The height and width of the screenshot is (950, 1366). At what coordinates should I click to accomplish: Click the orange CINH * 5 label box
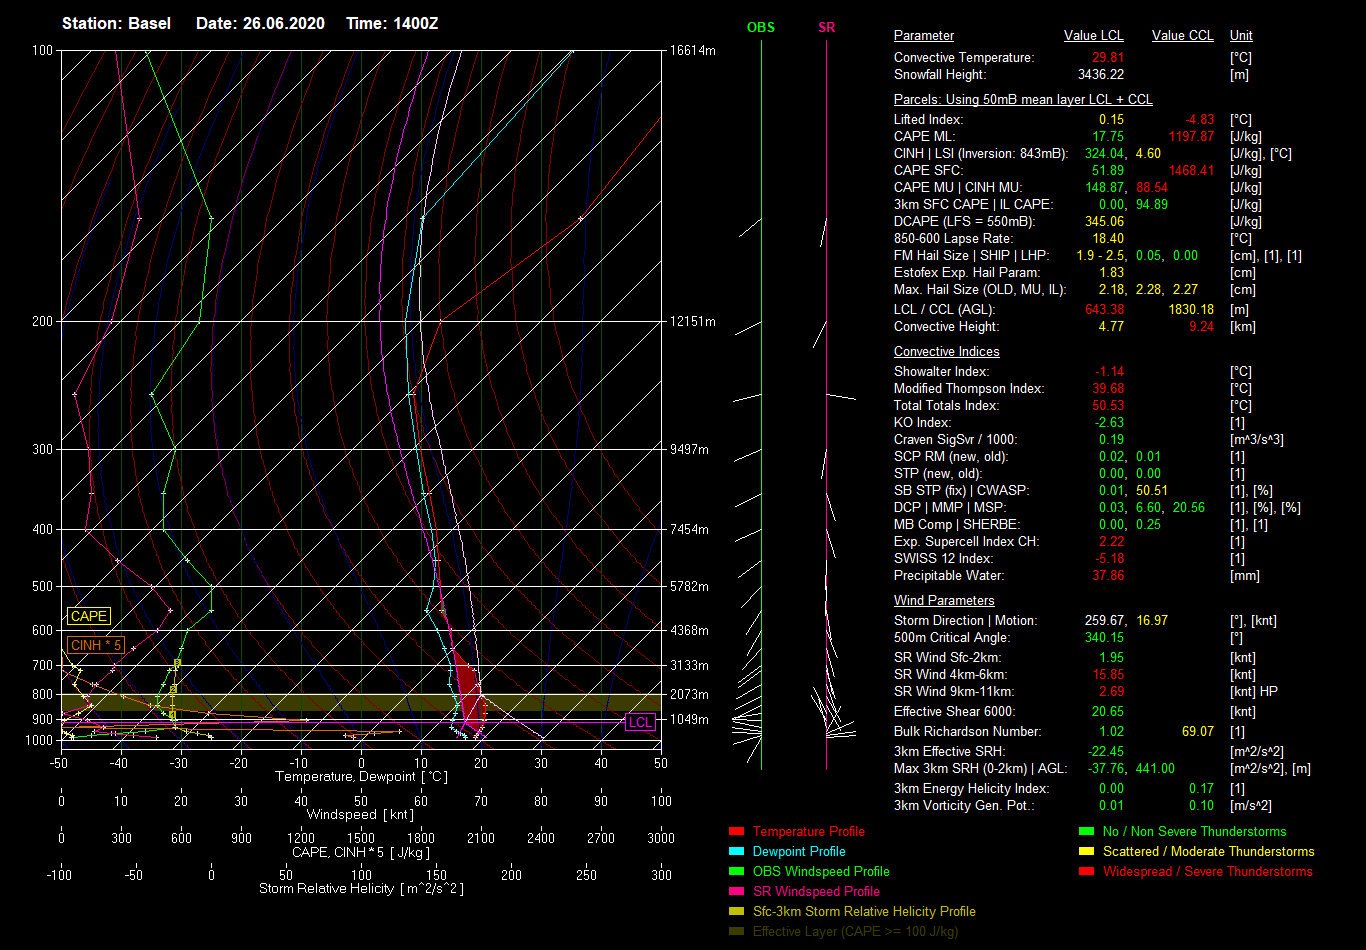[97, 645]
